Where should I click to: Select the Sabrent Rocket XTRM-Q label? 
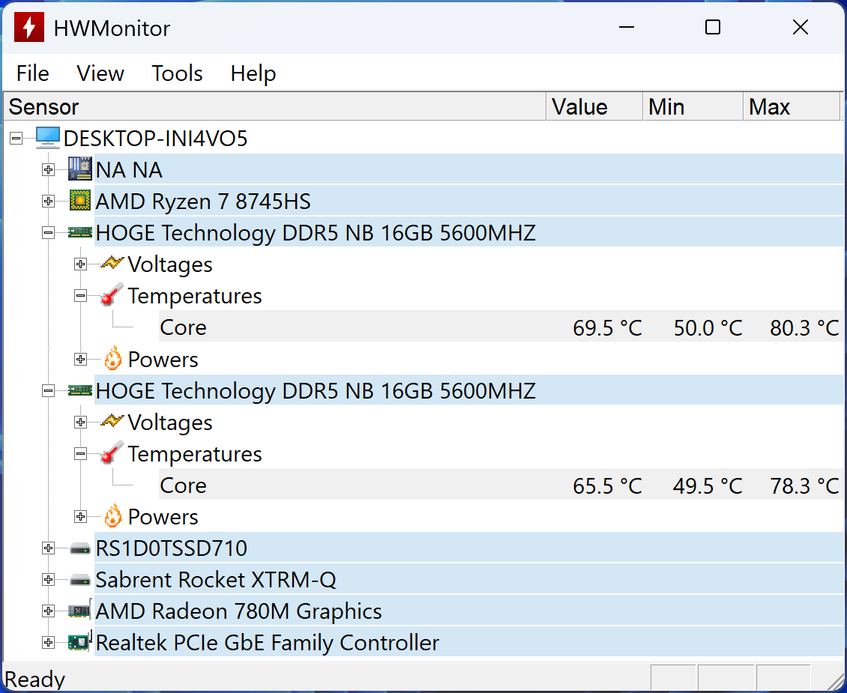216,580
